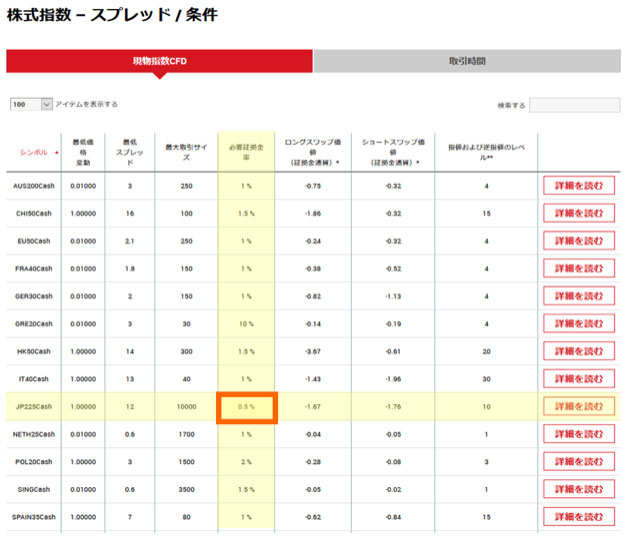Click the limit level 20 for HK50Cash
The height and width of the screenshot is (536, 630).
(x=486, y=351)
